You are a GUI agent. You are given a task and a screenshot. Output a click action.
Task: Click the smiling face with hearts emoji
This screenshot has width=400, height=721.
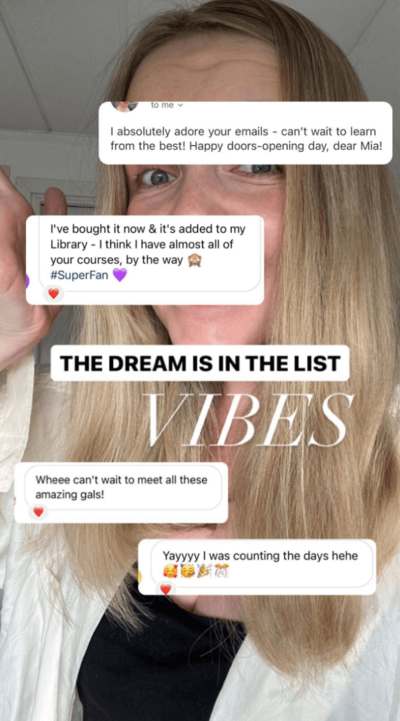(170, 572)
